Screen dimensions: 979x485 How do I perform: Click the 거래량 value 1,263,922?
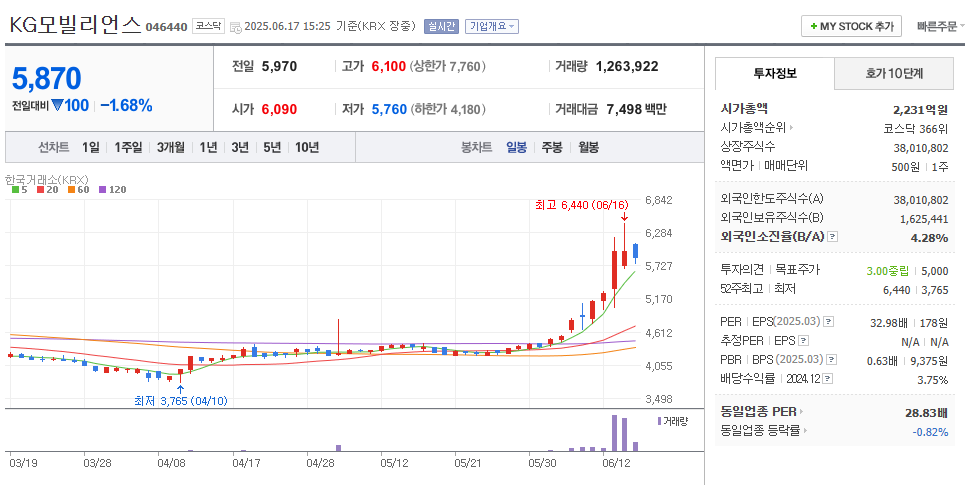627,66
